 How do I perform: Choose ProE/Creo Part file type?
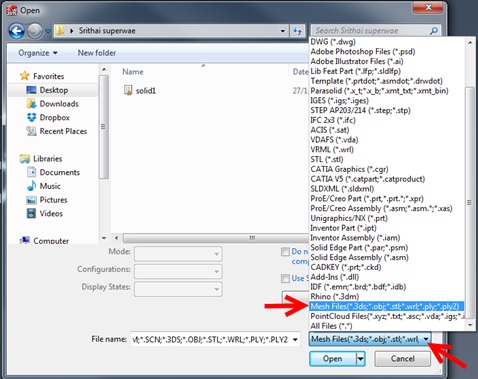(367, 199)
